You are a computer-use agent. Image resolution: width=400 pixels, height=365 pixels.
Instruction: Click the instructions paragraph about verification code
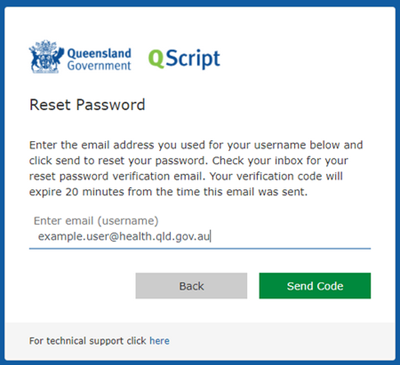[196, 168]
